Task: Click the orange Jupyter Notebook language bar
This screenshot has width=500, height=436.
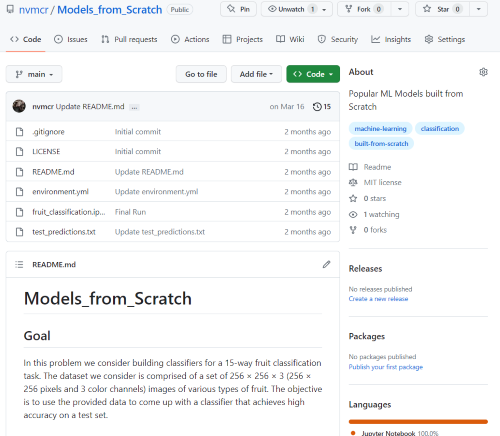Action: click(418, 422)
